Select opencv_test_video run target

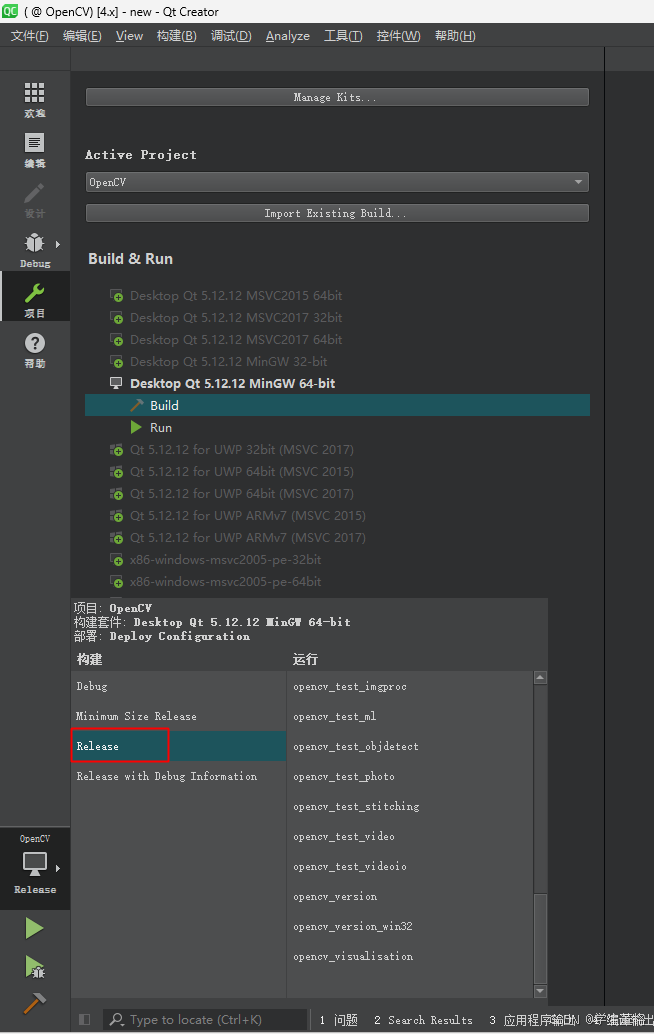point(410,836)
